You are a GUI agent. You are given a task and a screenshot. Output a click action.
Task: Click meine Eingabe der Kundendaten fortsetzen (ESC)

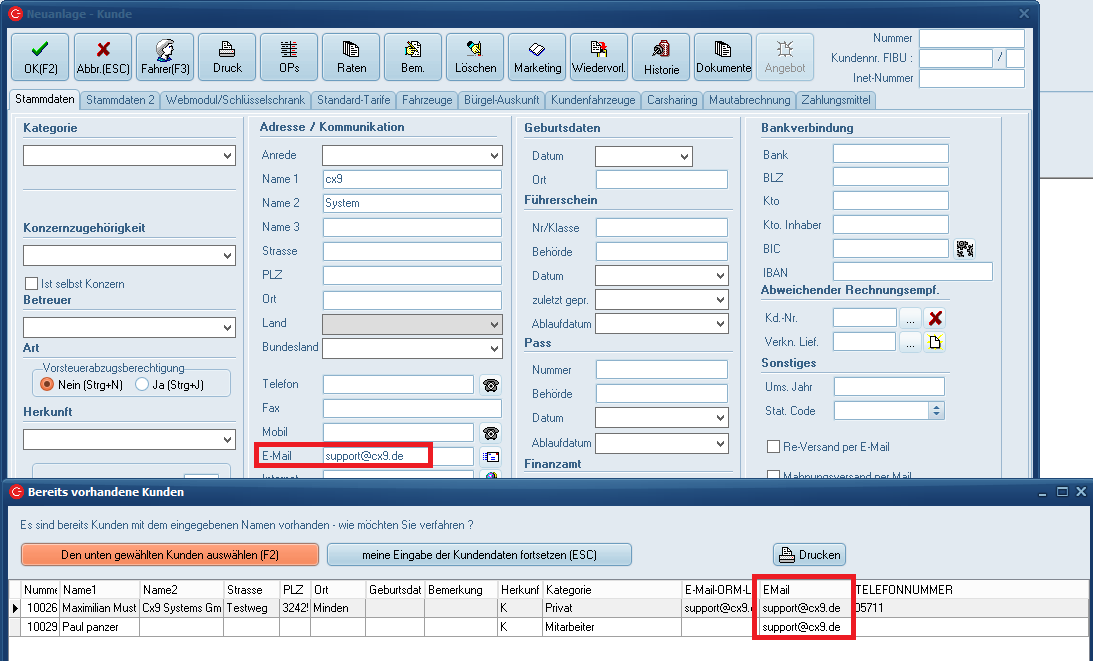(x=479, y=554)
